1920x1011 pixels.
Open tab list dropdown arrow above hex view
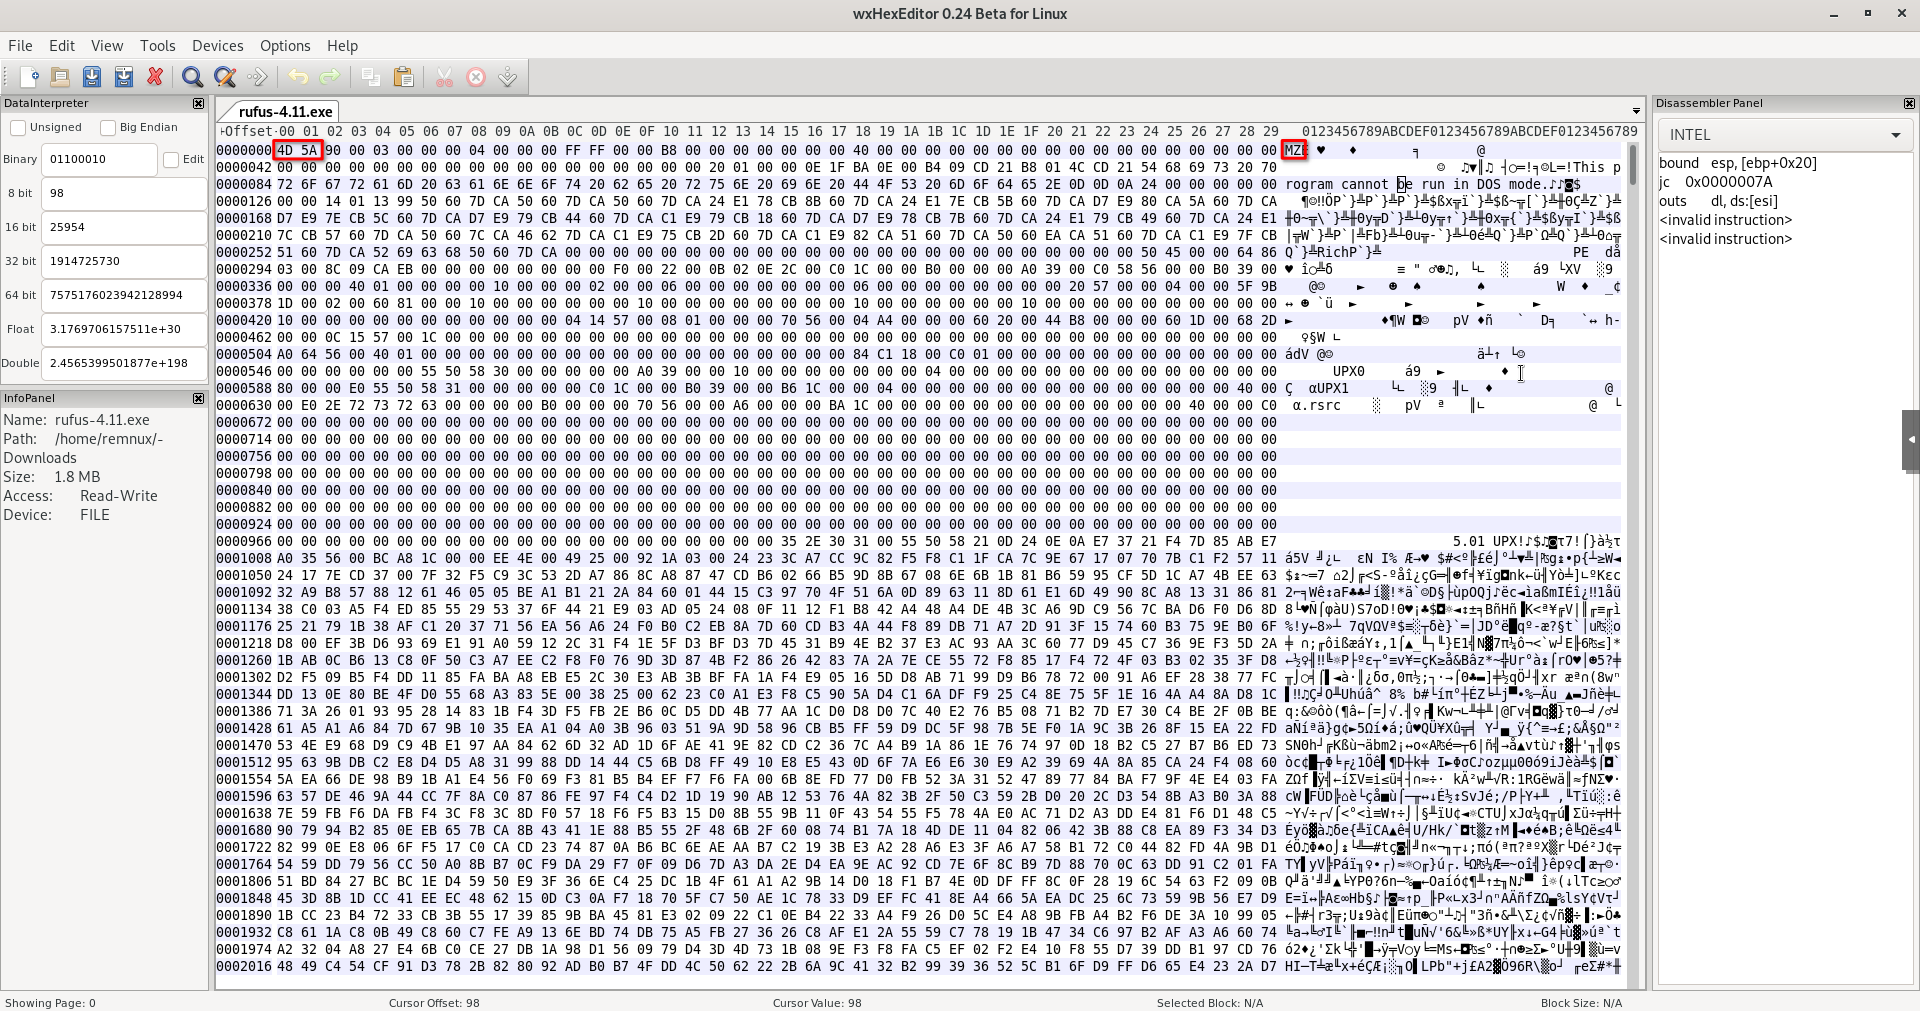pos(1636,111)
